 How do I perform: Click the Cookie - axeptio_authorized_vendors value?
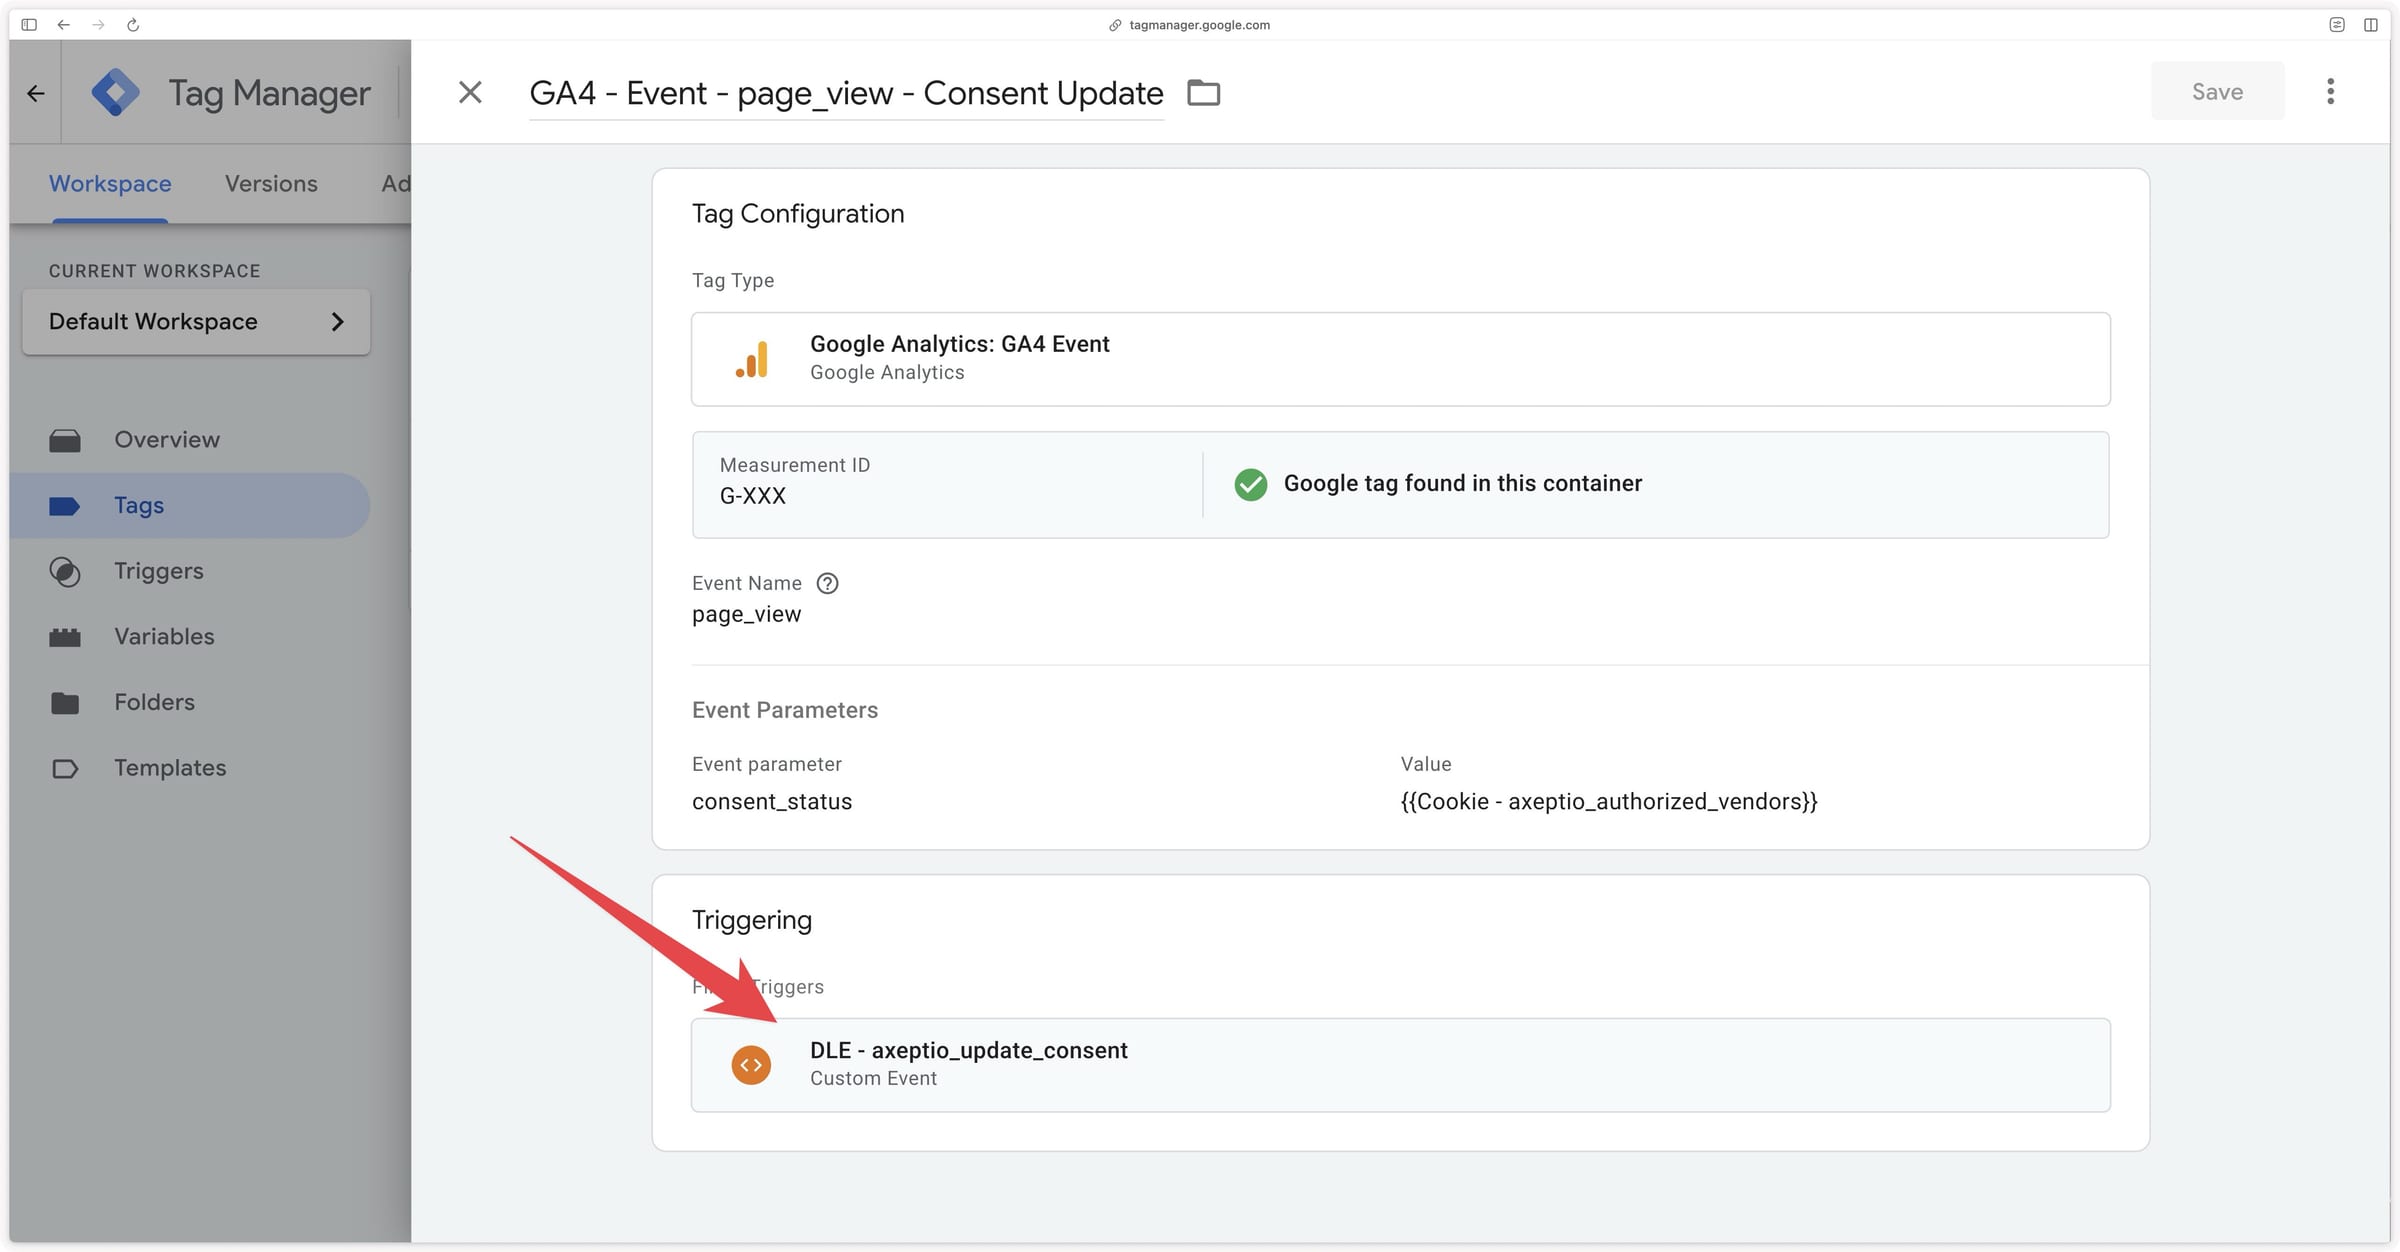point(1609,802)
